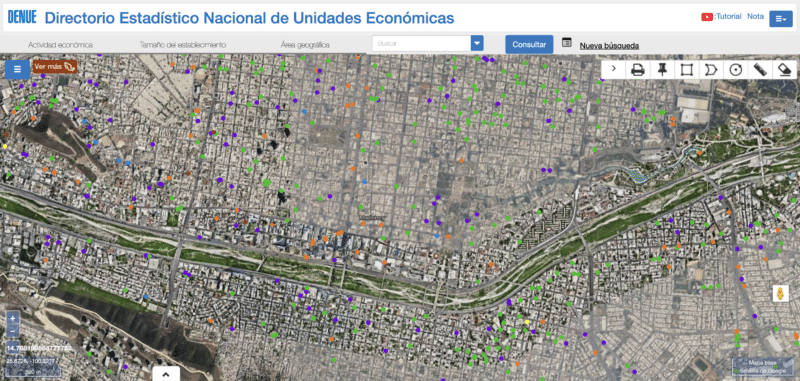Screen dimensions: 800x381
Task: Click the table icon beside Nueva búsqueda
Action: point(566,42)
